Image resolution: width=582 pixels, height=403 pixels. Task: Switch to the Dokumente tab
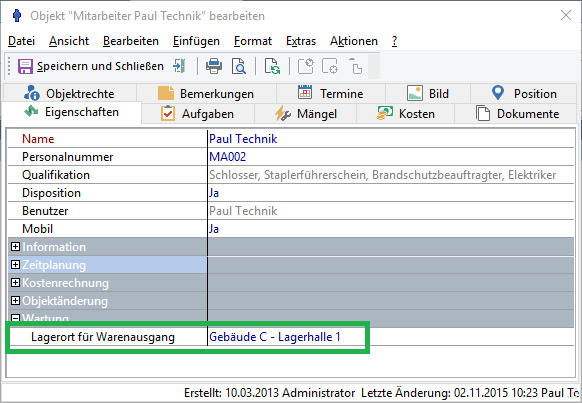(516, 114)
